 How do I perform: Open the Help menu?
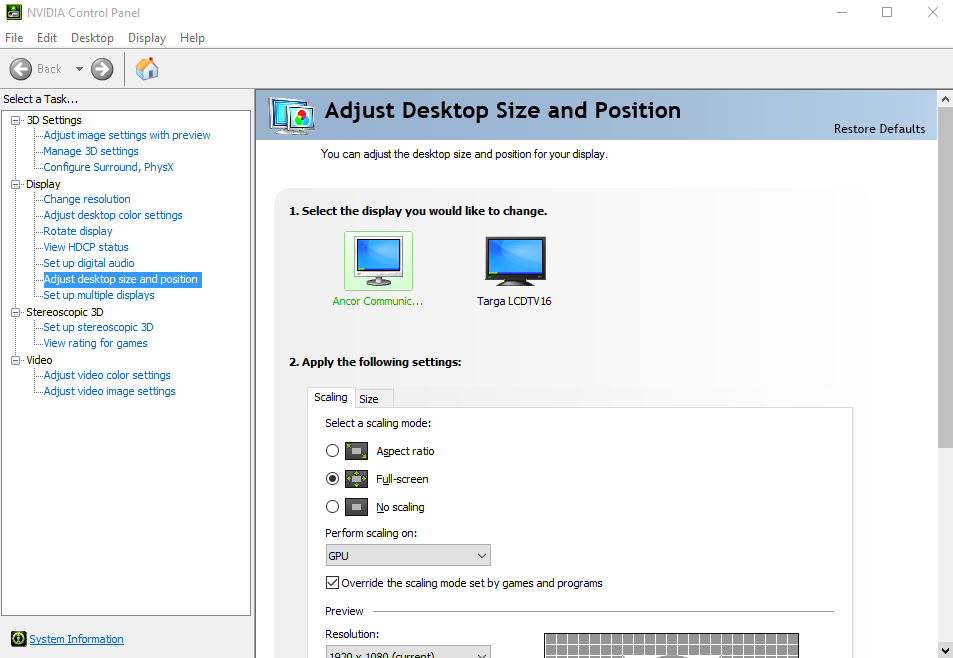[192, 38]
